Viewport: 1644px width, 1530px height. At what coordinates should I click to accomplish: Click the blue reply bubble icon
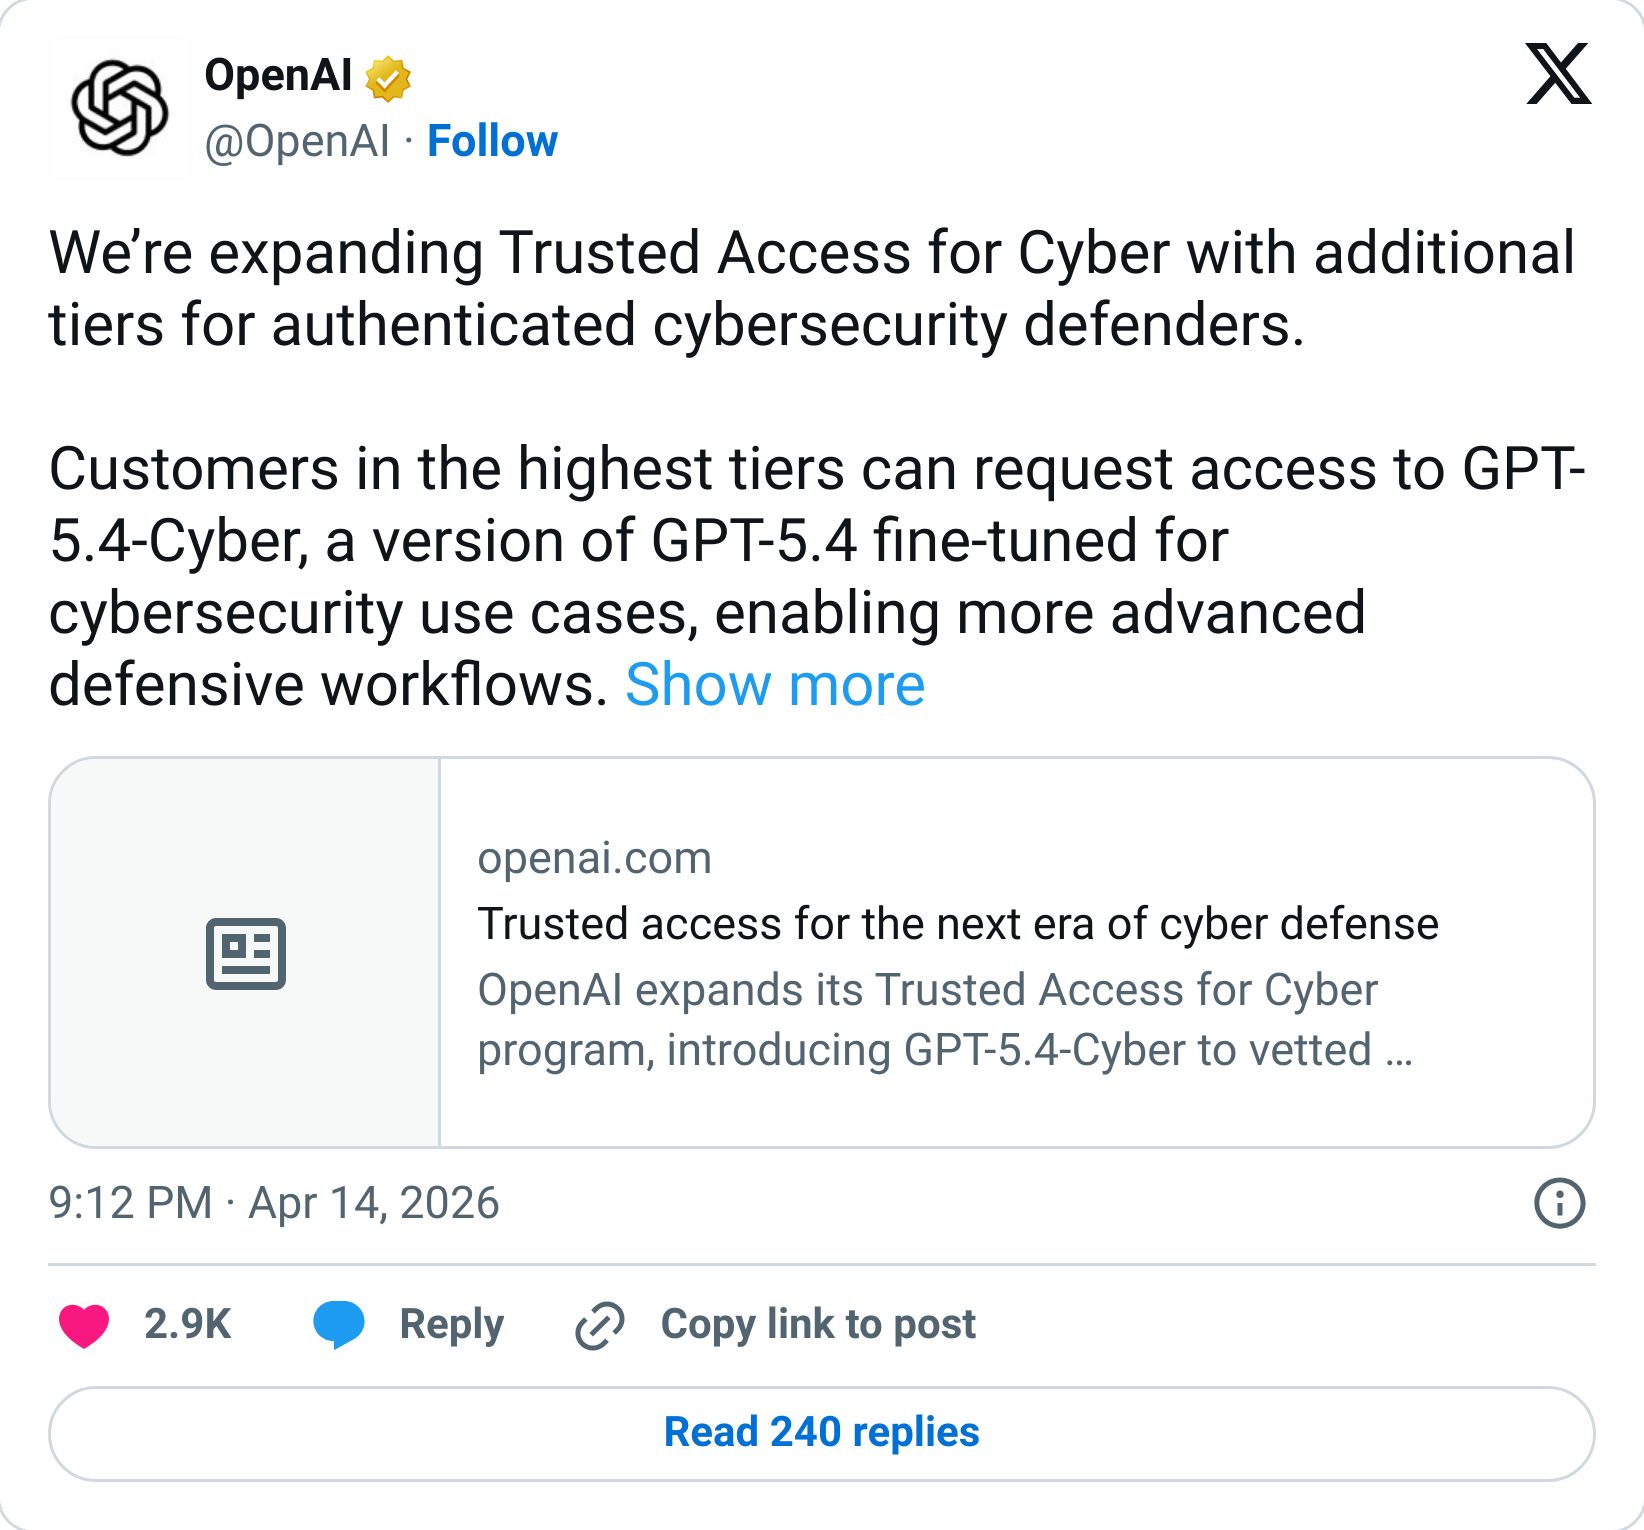coord(340,1324)
